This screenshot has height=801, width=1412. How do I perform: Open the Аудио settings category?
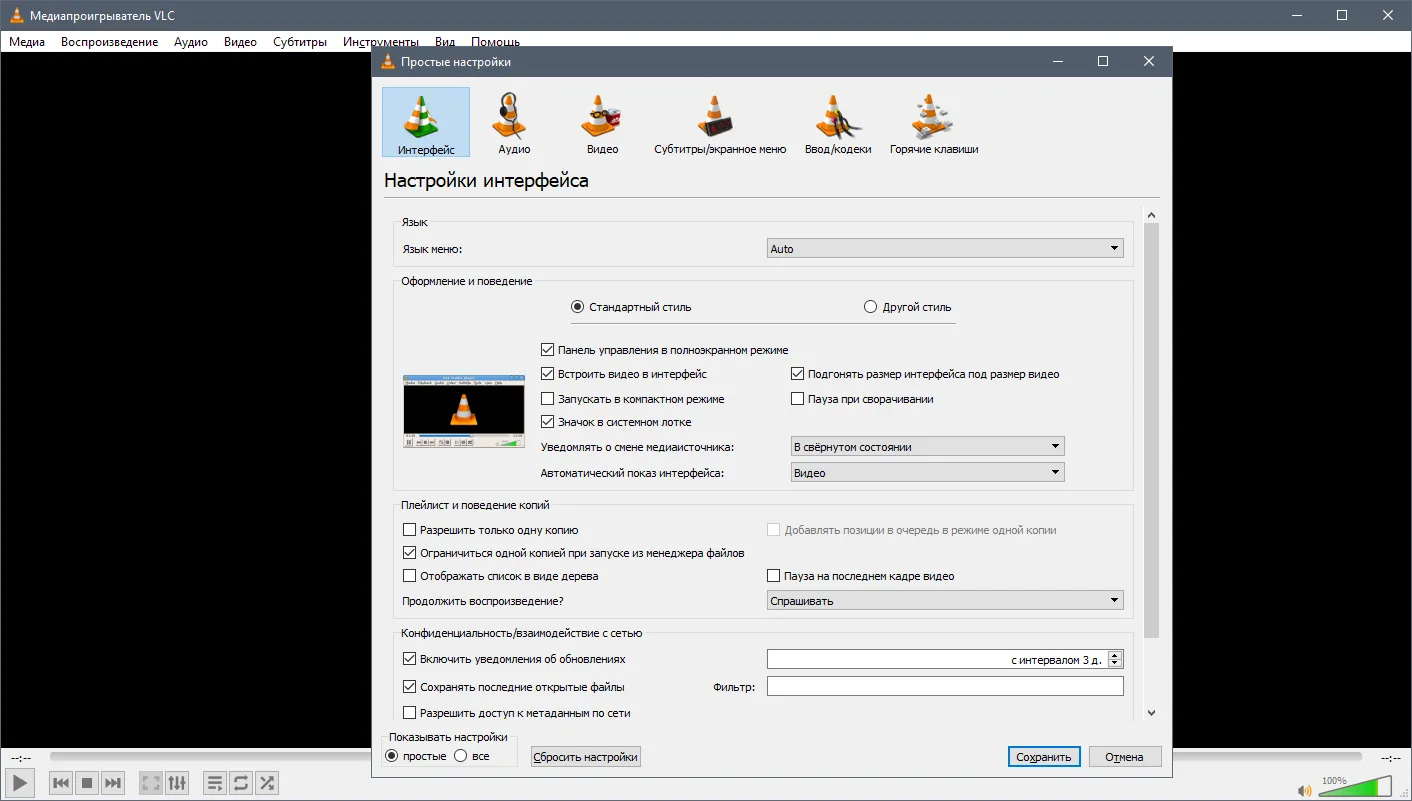pos(514,123)
